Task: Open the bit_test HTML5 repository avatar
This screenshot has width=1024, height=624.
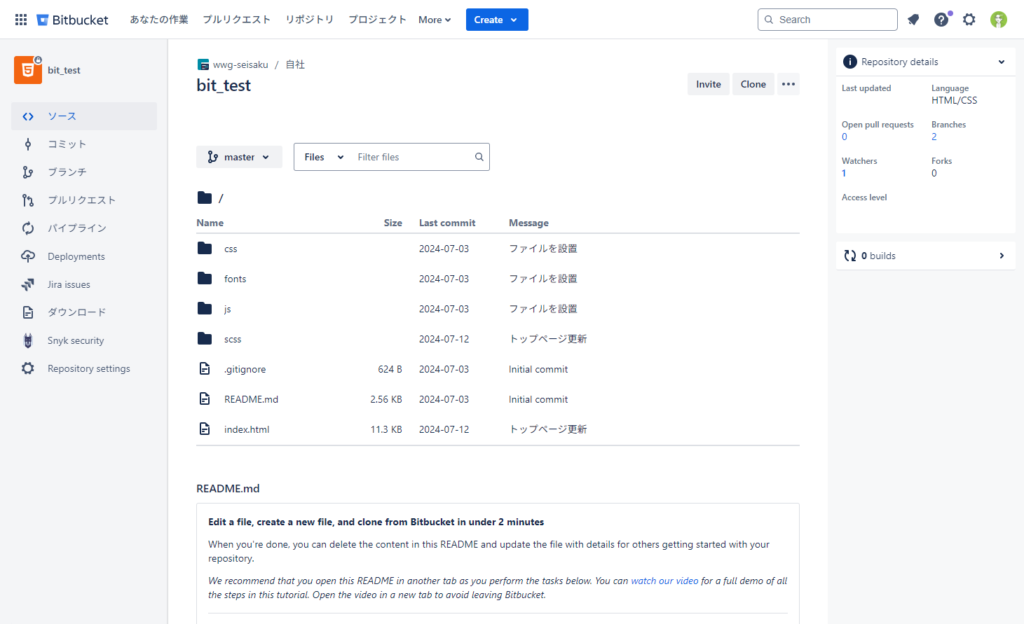Action: pos(27,70)
